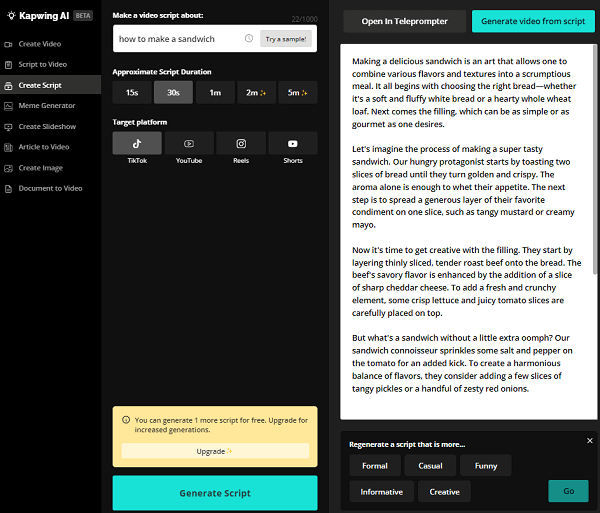Select the Informative tone option
Image resolution: width=600 pixels, height=513 pixels.
pyautogui.click(x=382, y=492)
